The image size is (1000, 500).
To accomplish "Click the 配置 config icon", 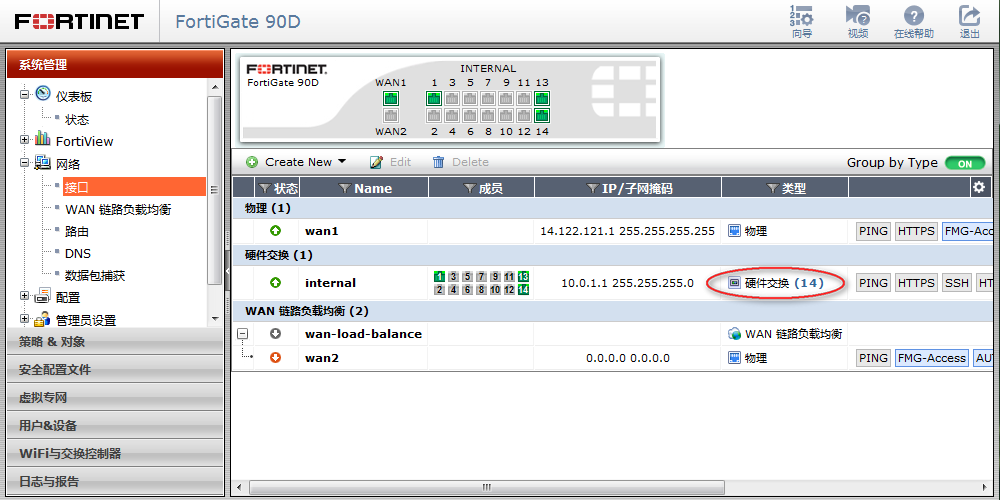I will [43, 295].
